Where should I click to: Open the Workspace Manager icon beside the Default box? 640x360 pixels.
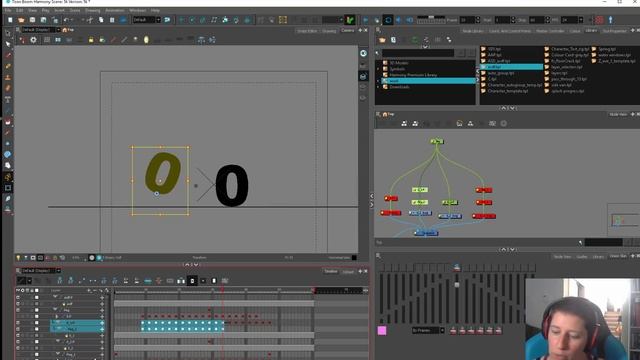coord(167,20)
